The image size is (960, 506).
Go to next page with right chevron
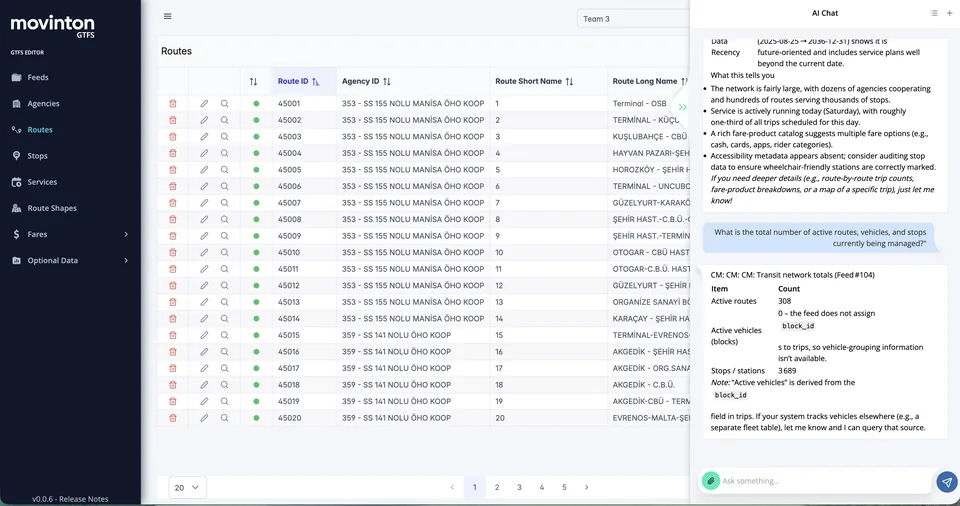587,488
